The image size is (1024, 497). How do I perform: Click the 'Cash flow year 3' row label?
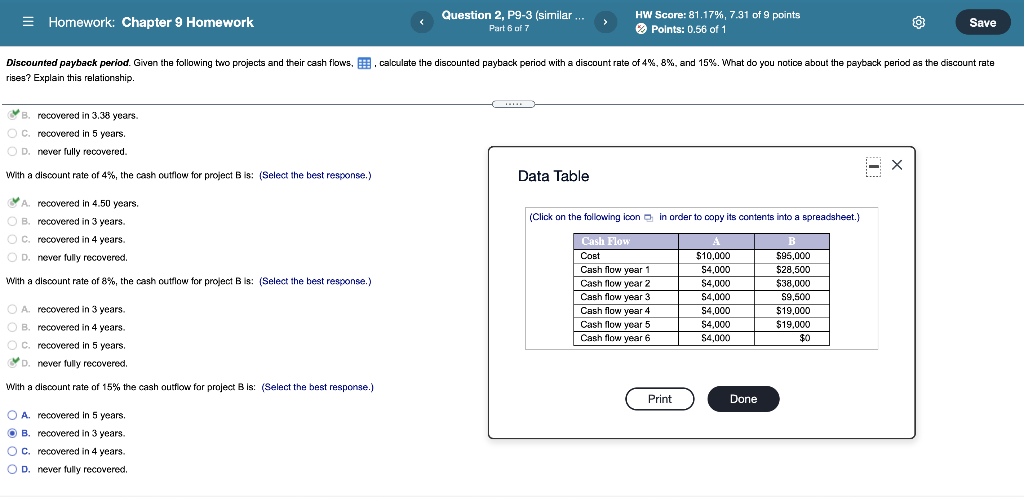click(x=615, y=297)
